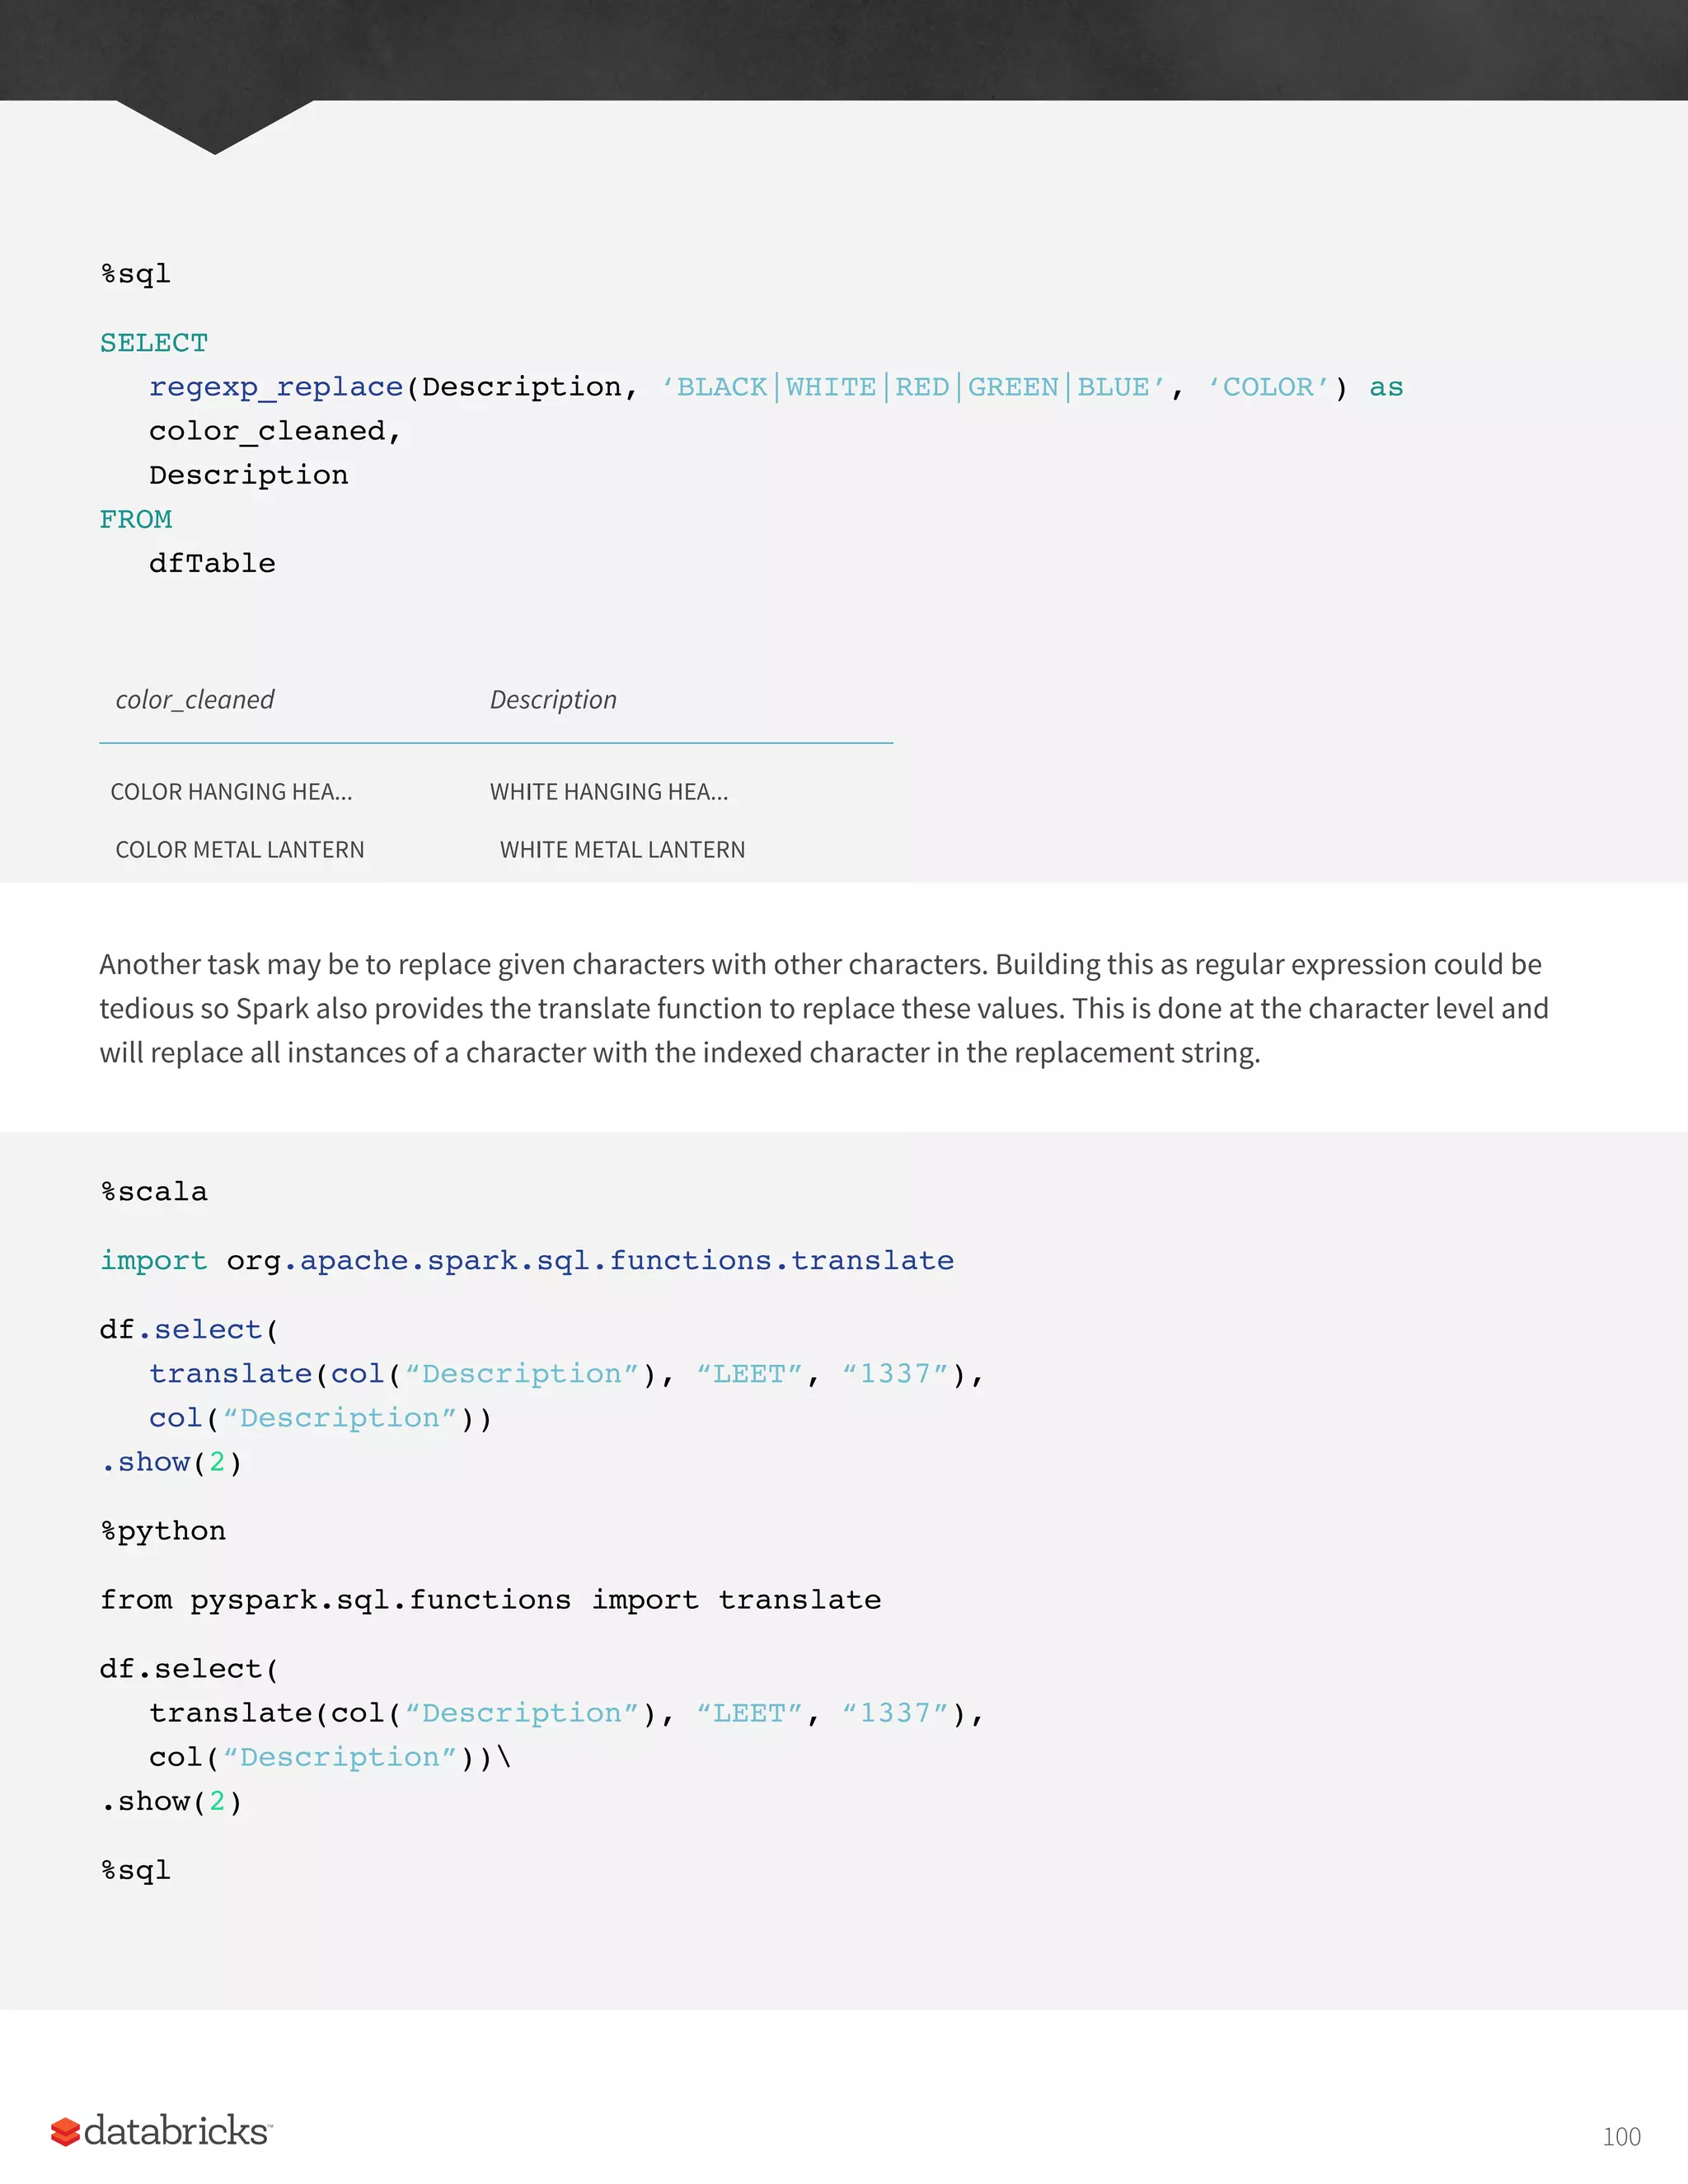Click the FROM keyword in the SQL
Screen dimensions: 1688x2184
point(136,519)
